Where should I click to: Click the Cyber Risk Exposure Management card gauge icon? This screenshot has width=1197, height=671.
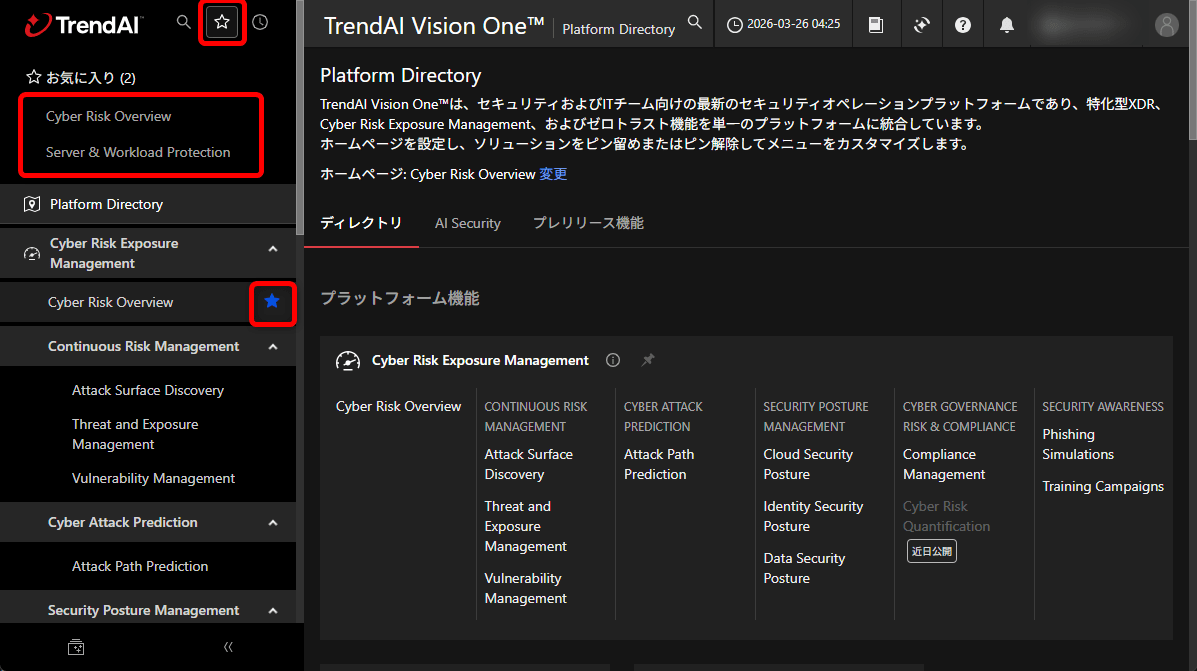pyautogui.click(x=348, y=360)
